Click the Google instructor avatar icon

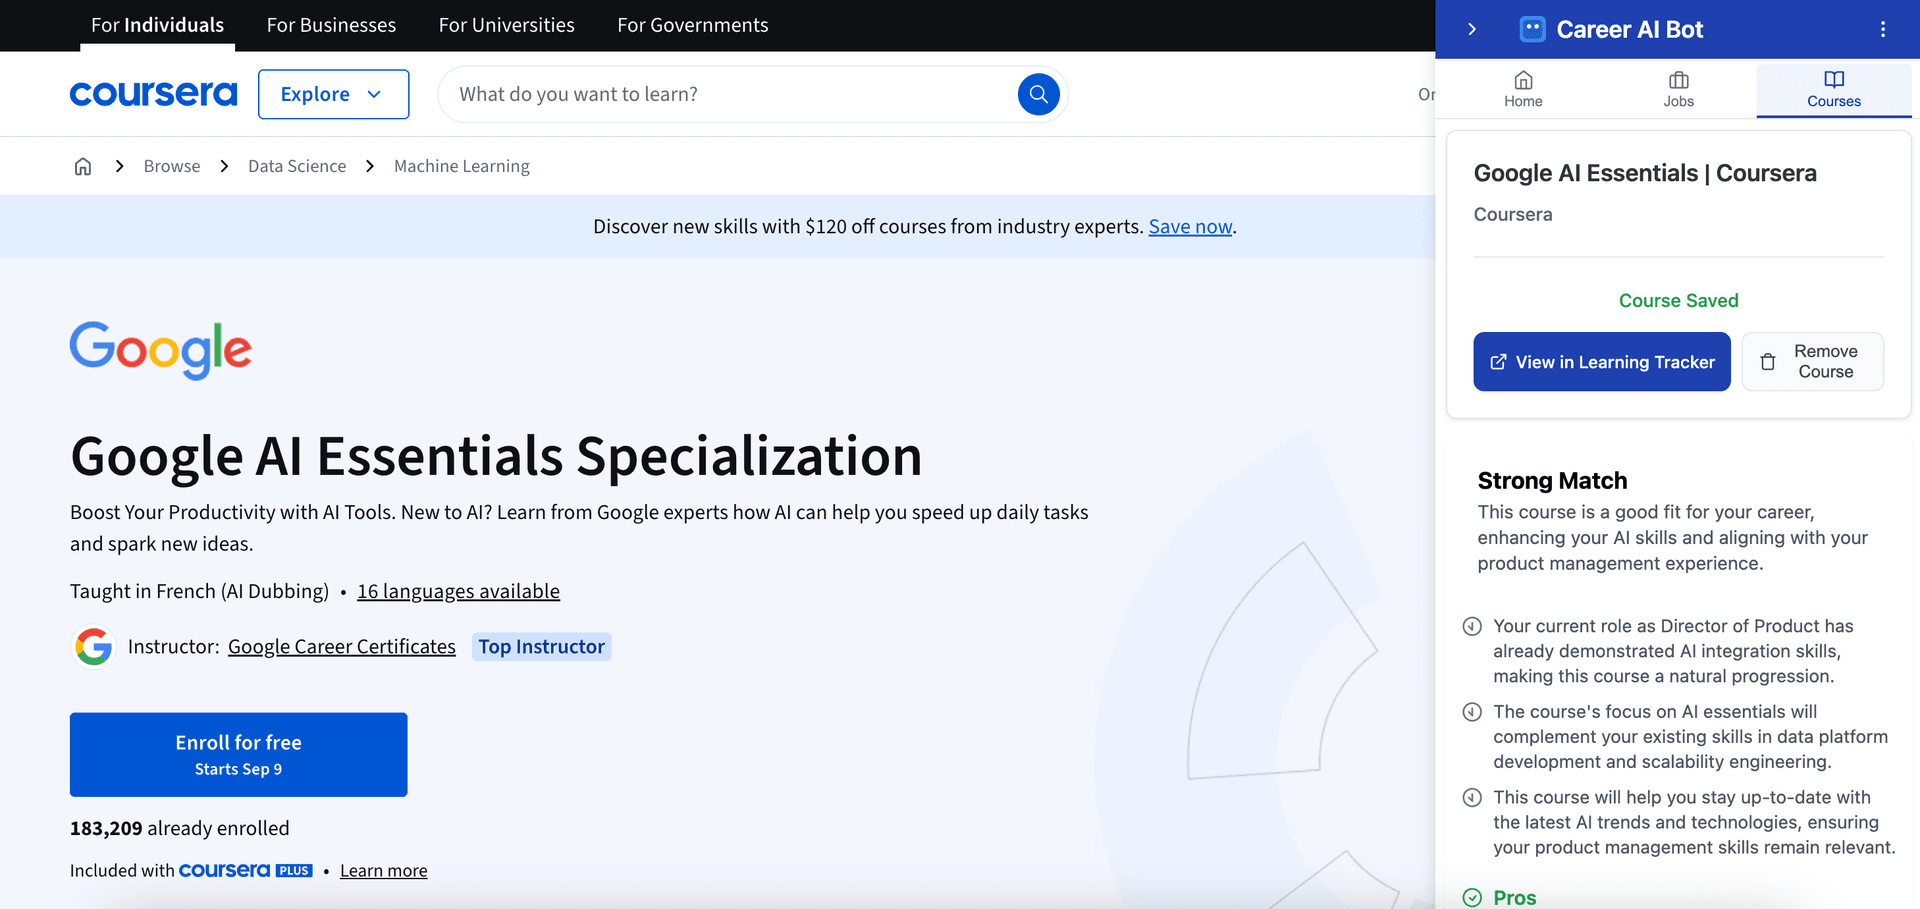click(x=94, y=647)
